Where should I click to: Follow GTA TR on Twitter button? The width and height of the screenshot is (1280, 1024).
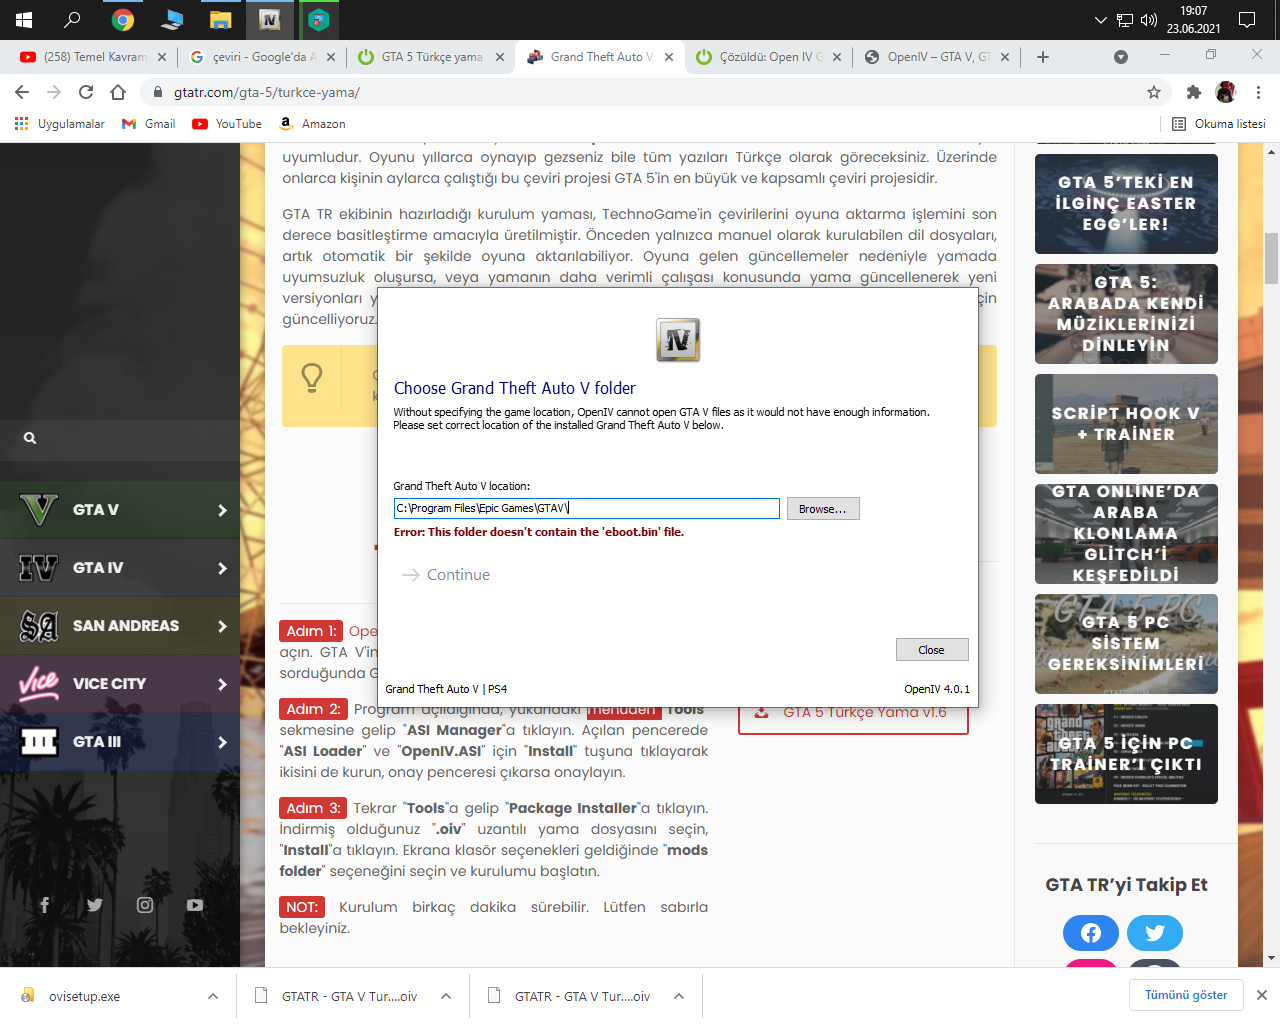tap(1155, 933)
